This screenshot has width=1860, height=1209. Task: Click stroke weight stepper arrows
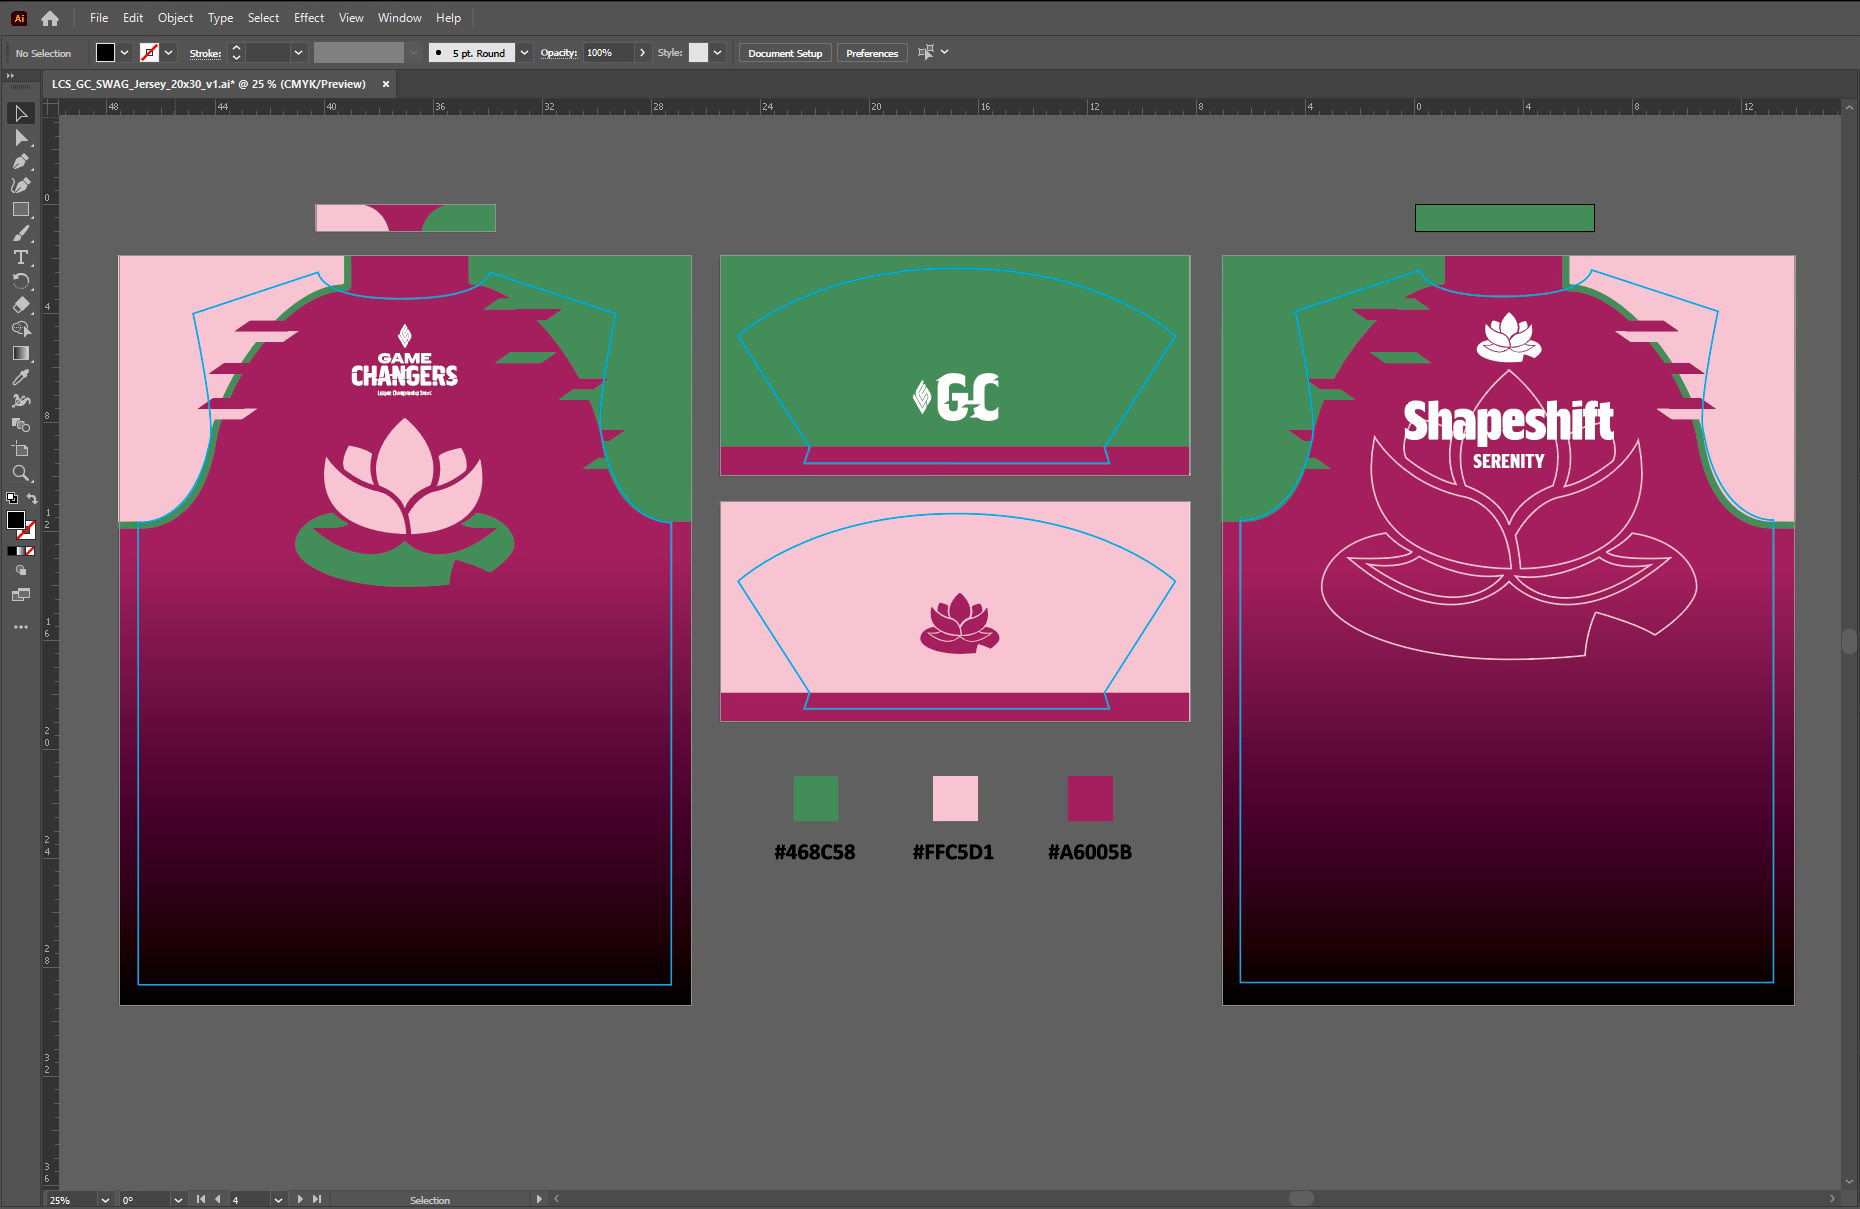click(236, 53)
